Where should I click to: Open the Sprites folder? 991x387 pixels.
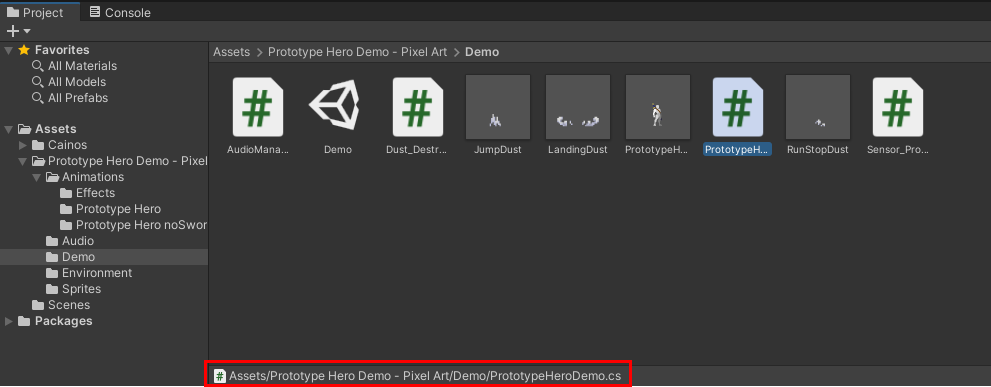(82, 289)
